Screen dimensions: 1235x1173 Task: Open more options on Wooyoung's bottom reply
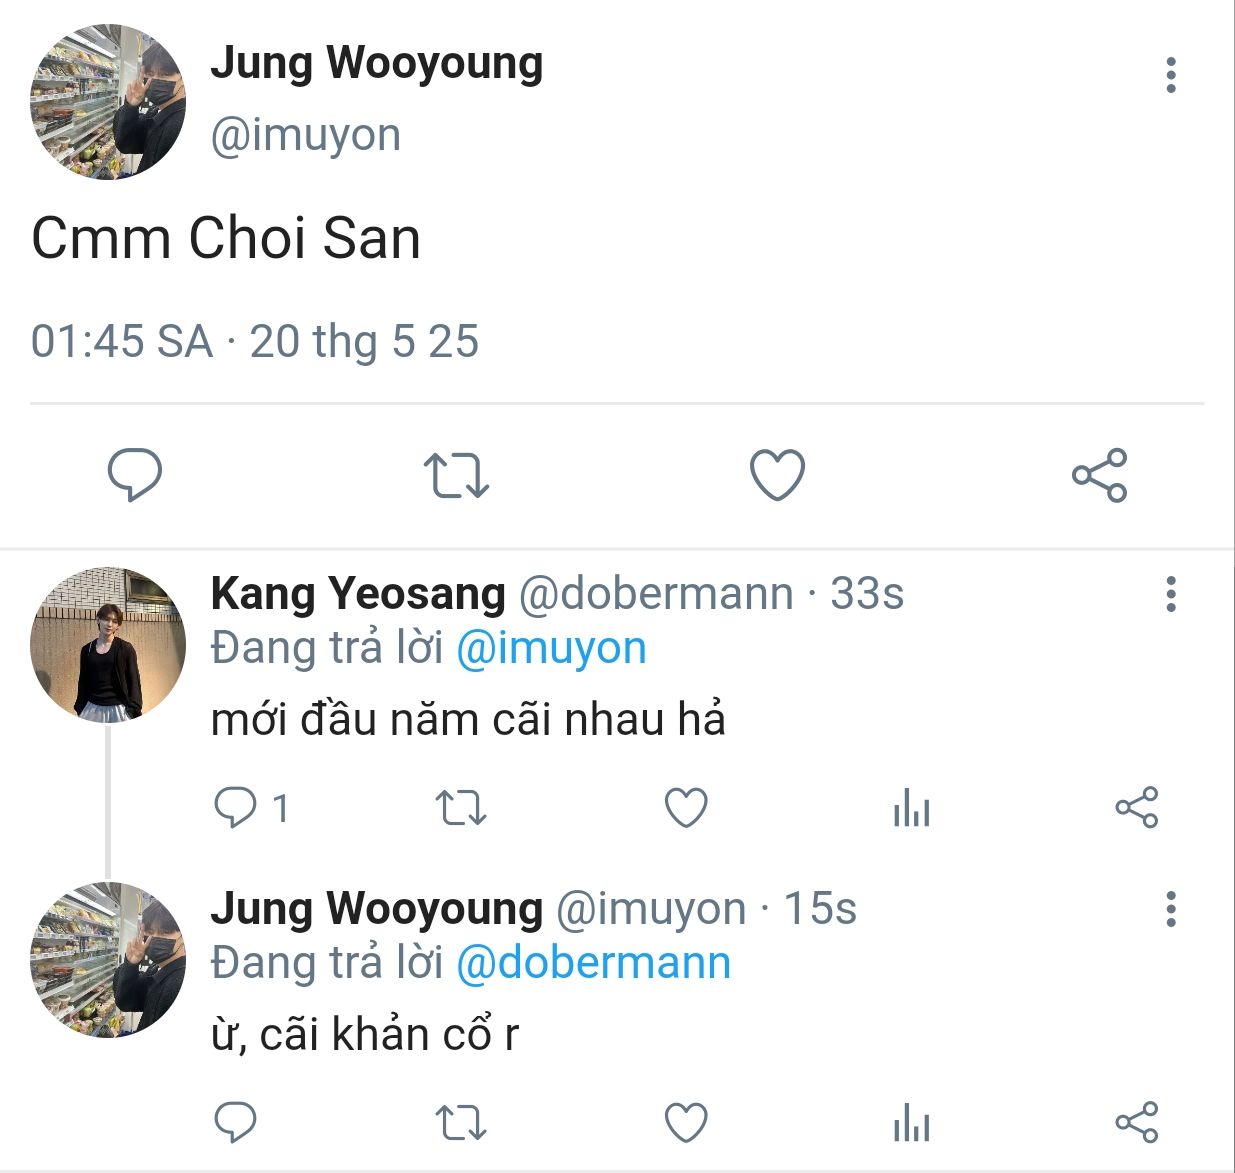1171,909
